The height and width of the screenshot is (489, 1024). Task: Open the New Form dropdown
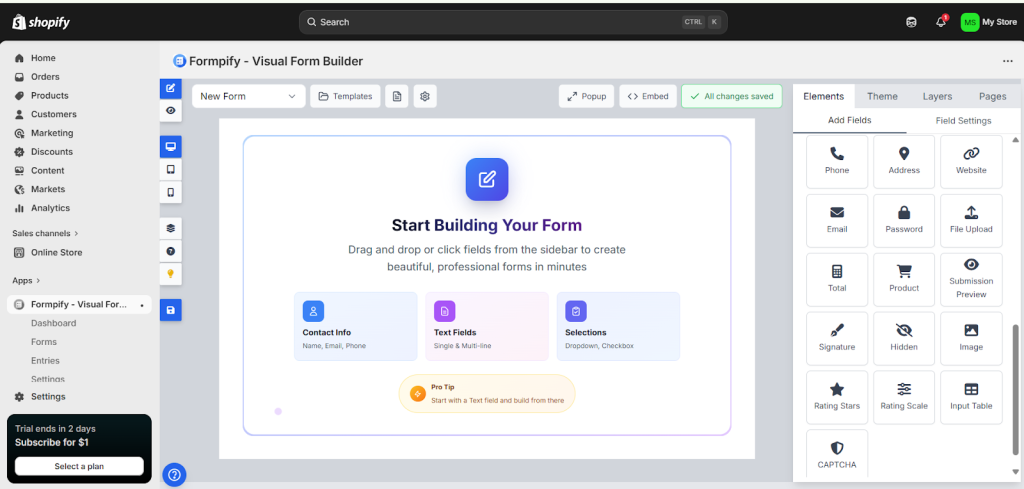(249, 96)
